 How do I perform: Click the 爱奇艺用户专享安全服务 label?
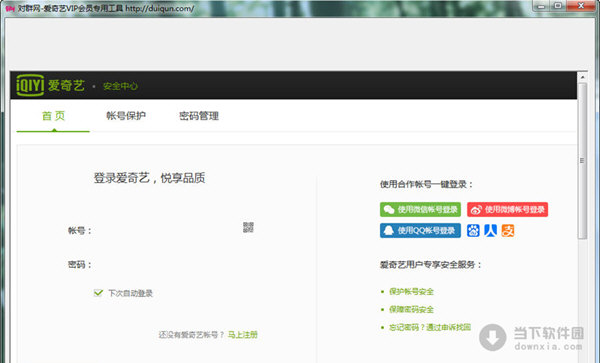(x=430, y=265)
